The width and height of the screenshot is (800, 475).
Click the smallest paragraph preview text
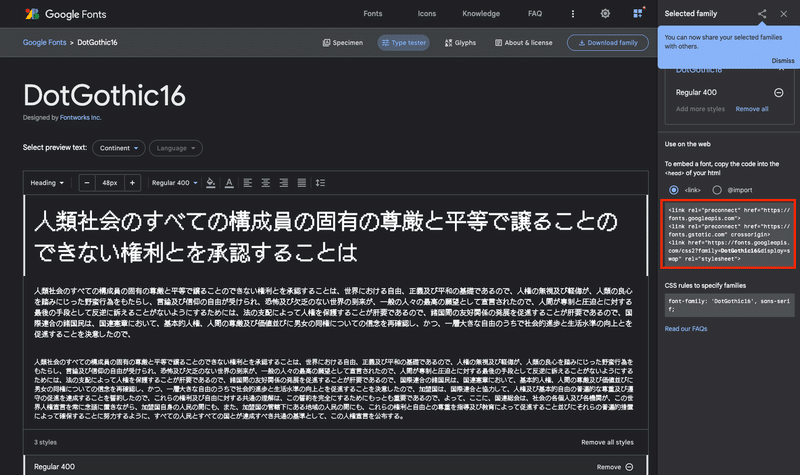(x=334, y=389)
